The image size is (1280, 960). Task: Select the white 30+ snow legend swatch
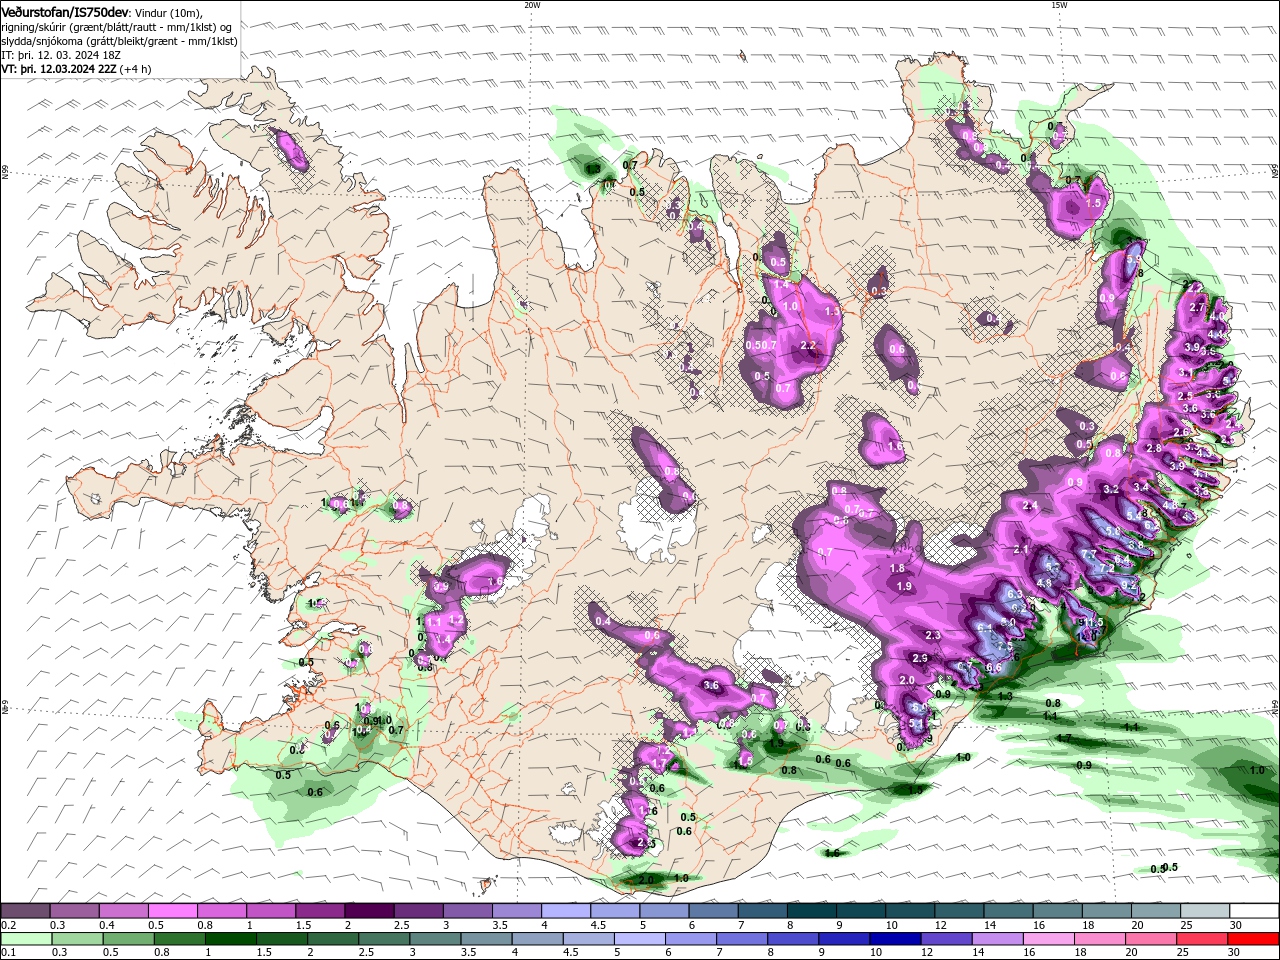click(x=1255, y=911)
